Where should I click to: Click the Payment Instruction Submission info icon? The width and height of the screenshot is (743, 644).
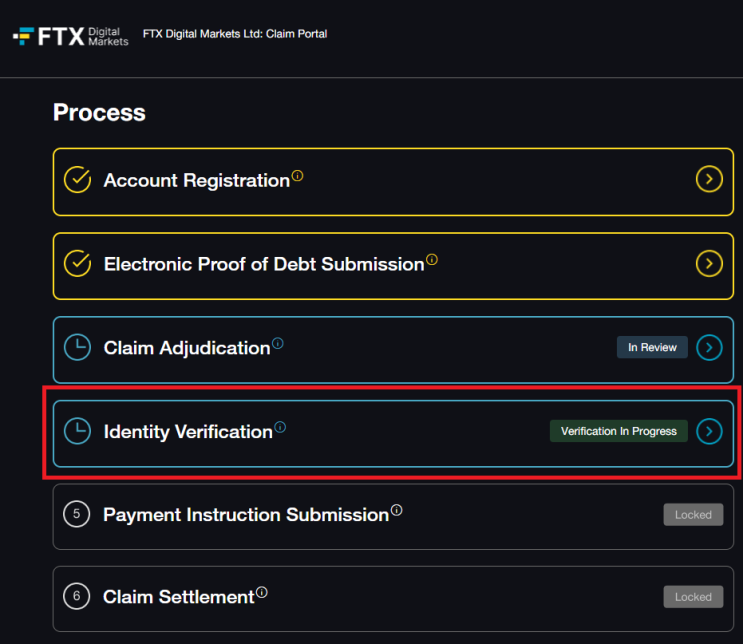[397, 510]
